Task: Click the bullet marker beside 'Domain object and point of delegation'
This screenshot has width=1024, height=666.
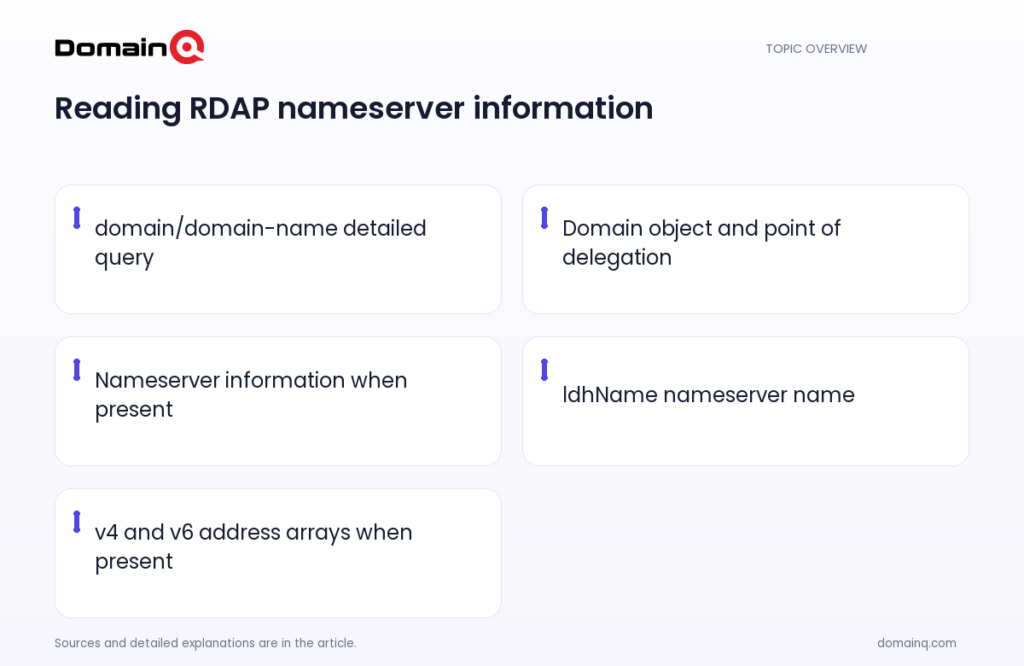Action: [x=544, y=218]
